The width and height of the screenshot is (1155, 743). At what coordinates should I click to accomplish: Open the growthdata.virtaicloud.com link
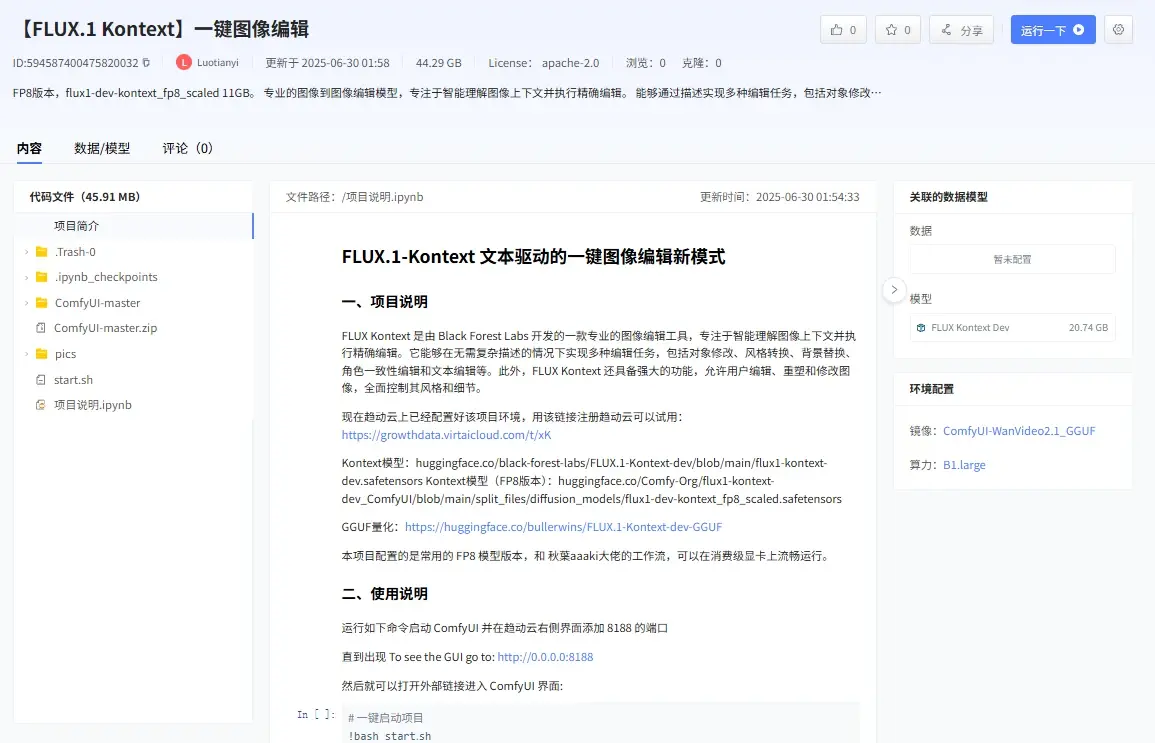(x=446, y=435)
